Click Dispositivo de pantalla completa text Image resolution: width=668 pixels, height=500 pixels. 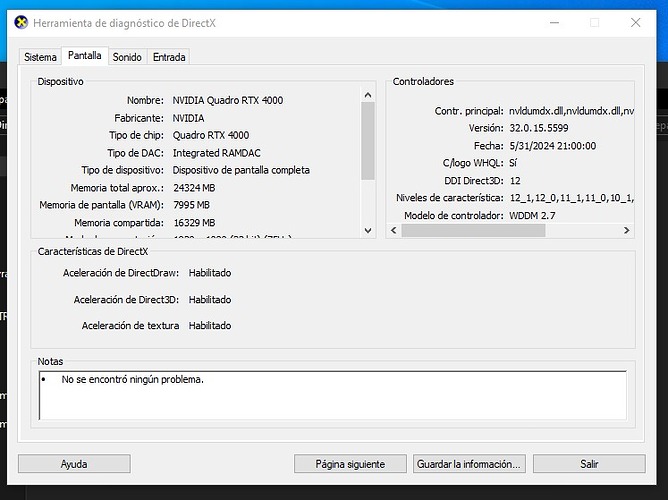click(x=241, y=170)
